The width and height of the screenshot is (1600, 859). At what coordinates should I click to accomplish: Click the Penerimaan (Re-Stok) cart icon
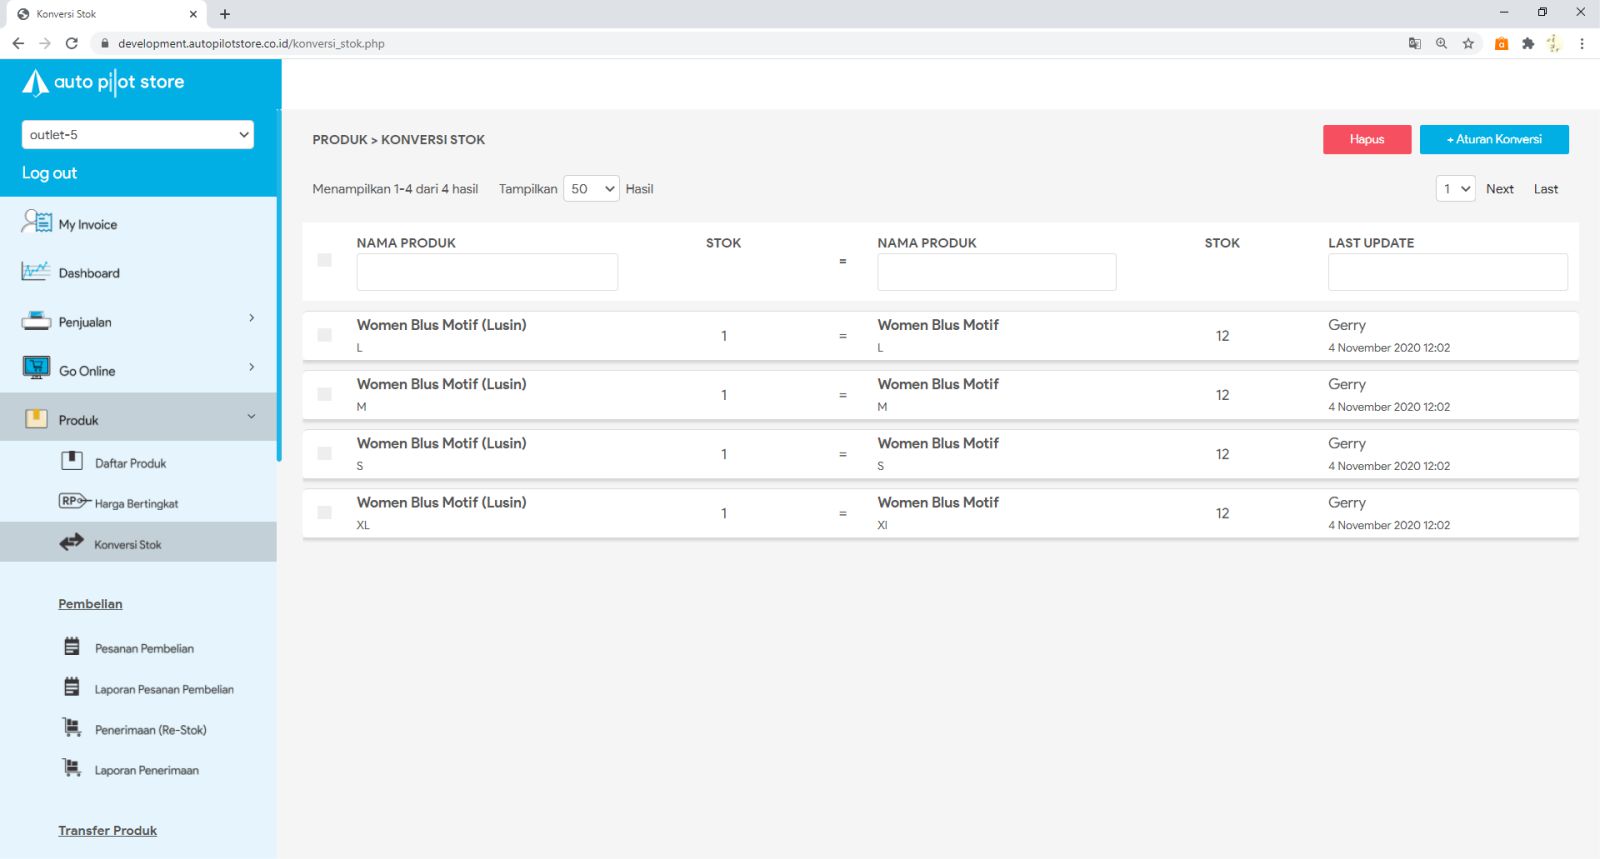pos(72,728)
